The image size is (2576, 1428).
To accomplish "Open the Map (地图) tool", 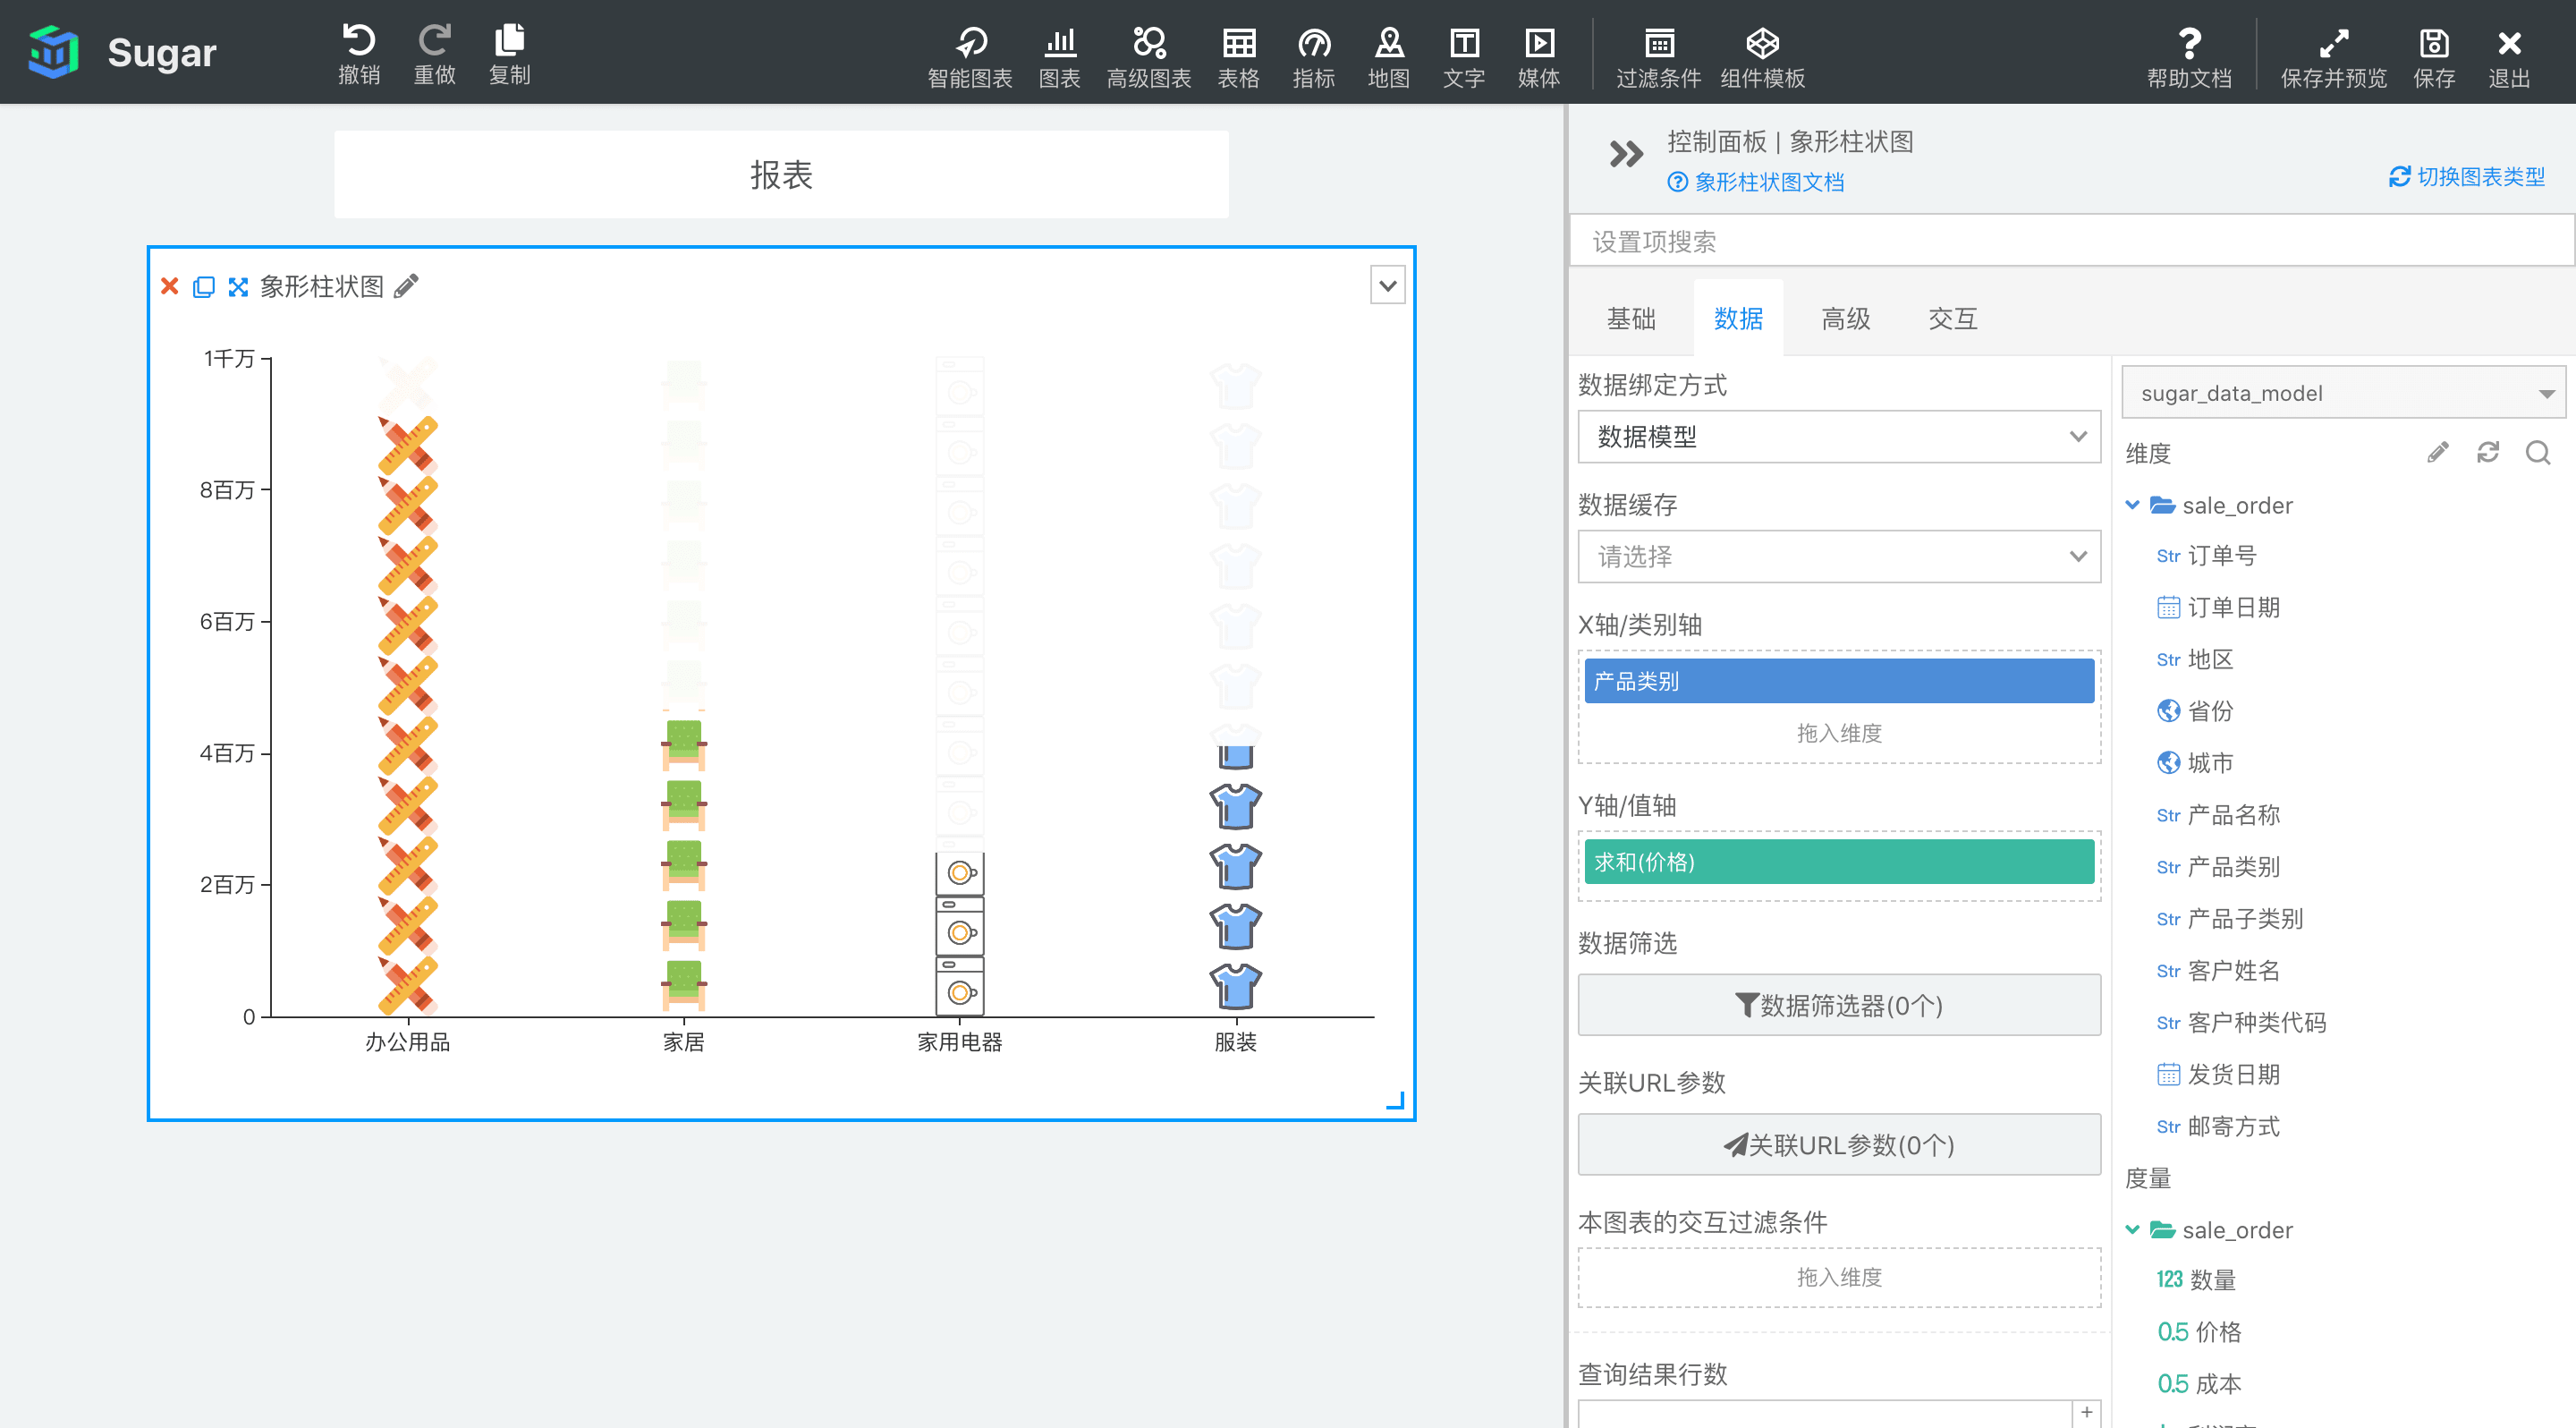I will pyautogui.click(x=1389, y=57).
